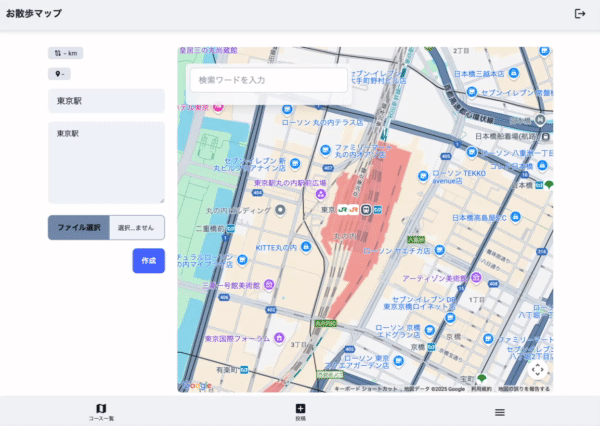
Task: Select the ローソン TEKKO avenue店 marker
Action: pos(423,176)
